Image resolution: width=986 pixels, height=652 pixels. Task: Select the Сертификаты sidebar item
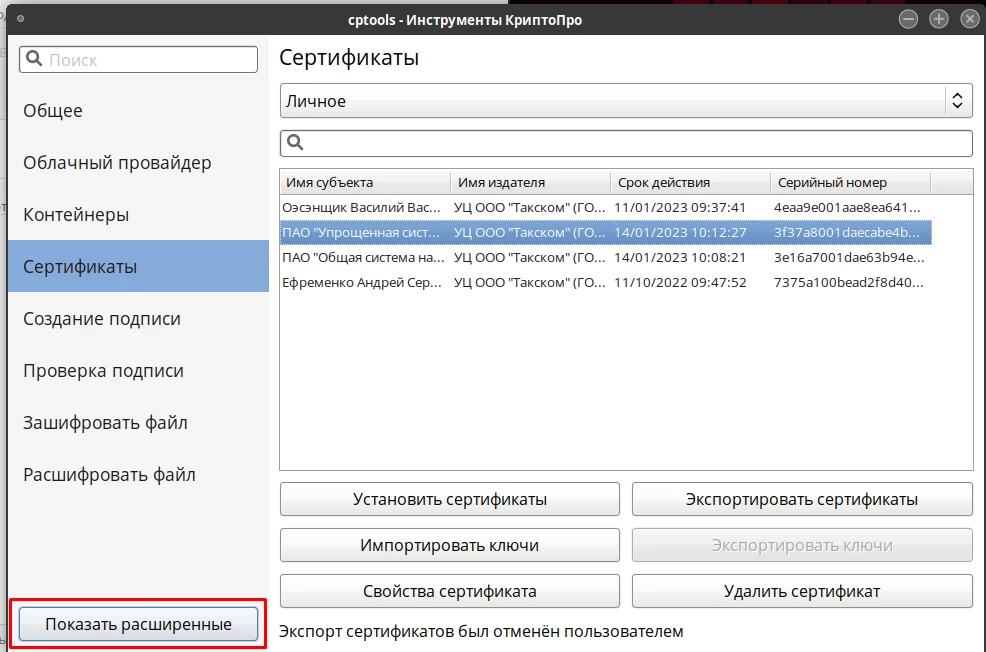138,266
